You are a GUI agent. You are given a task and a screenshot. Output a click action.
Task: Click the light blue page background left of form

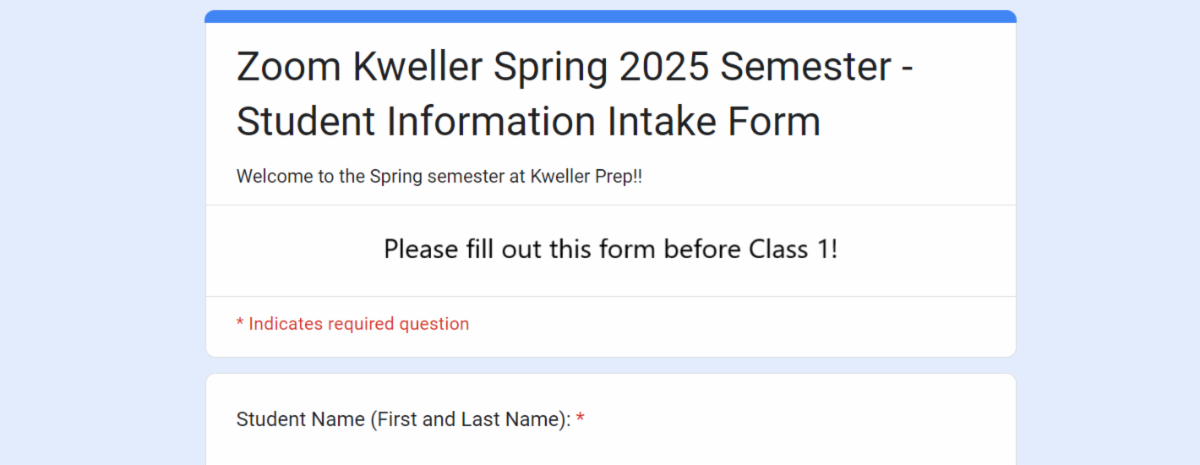click(x=100, y=230)
